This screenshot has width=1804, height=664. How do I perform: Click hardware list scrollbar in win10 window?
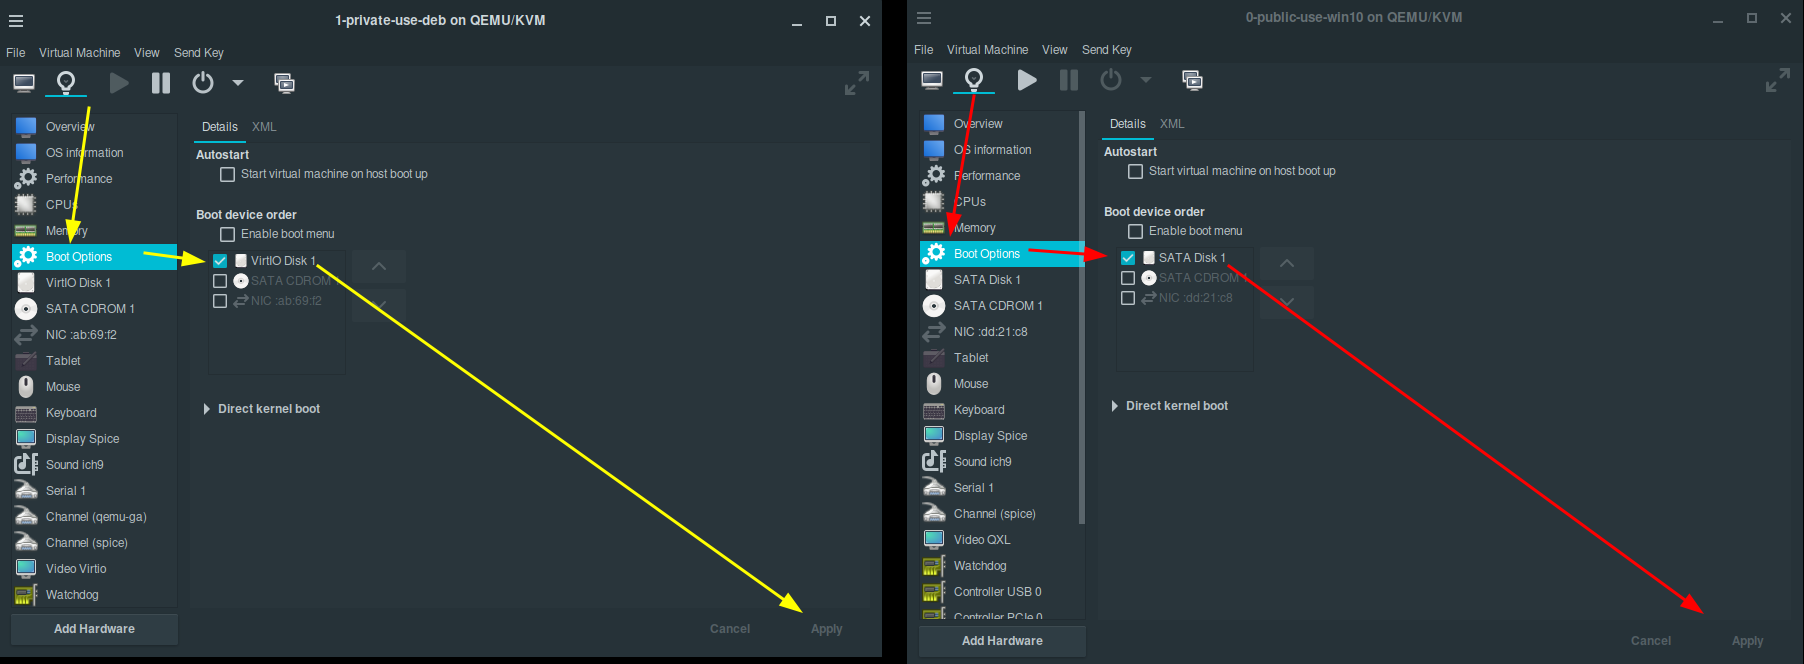click(x=1082, y=317)
